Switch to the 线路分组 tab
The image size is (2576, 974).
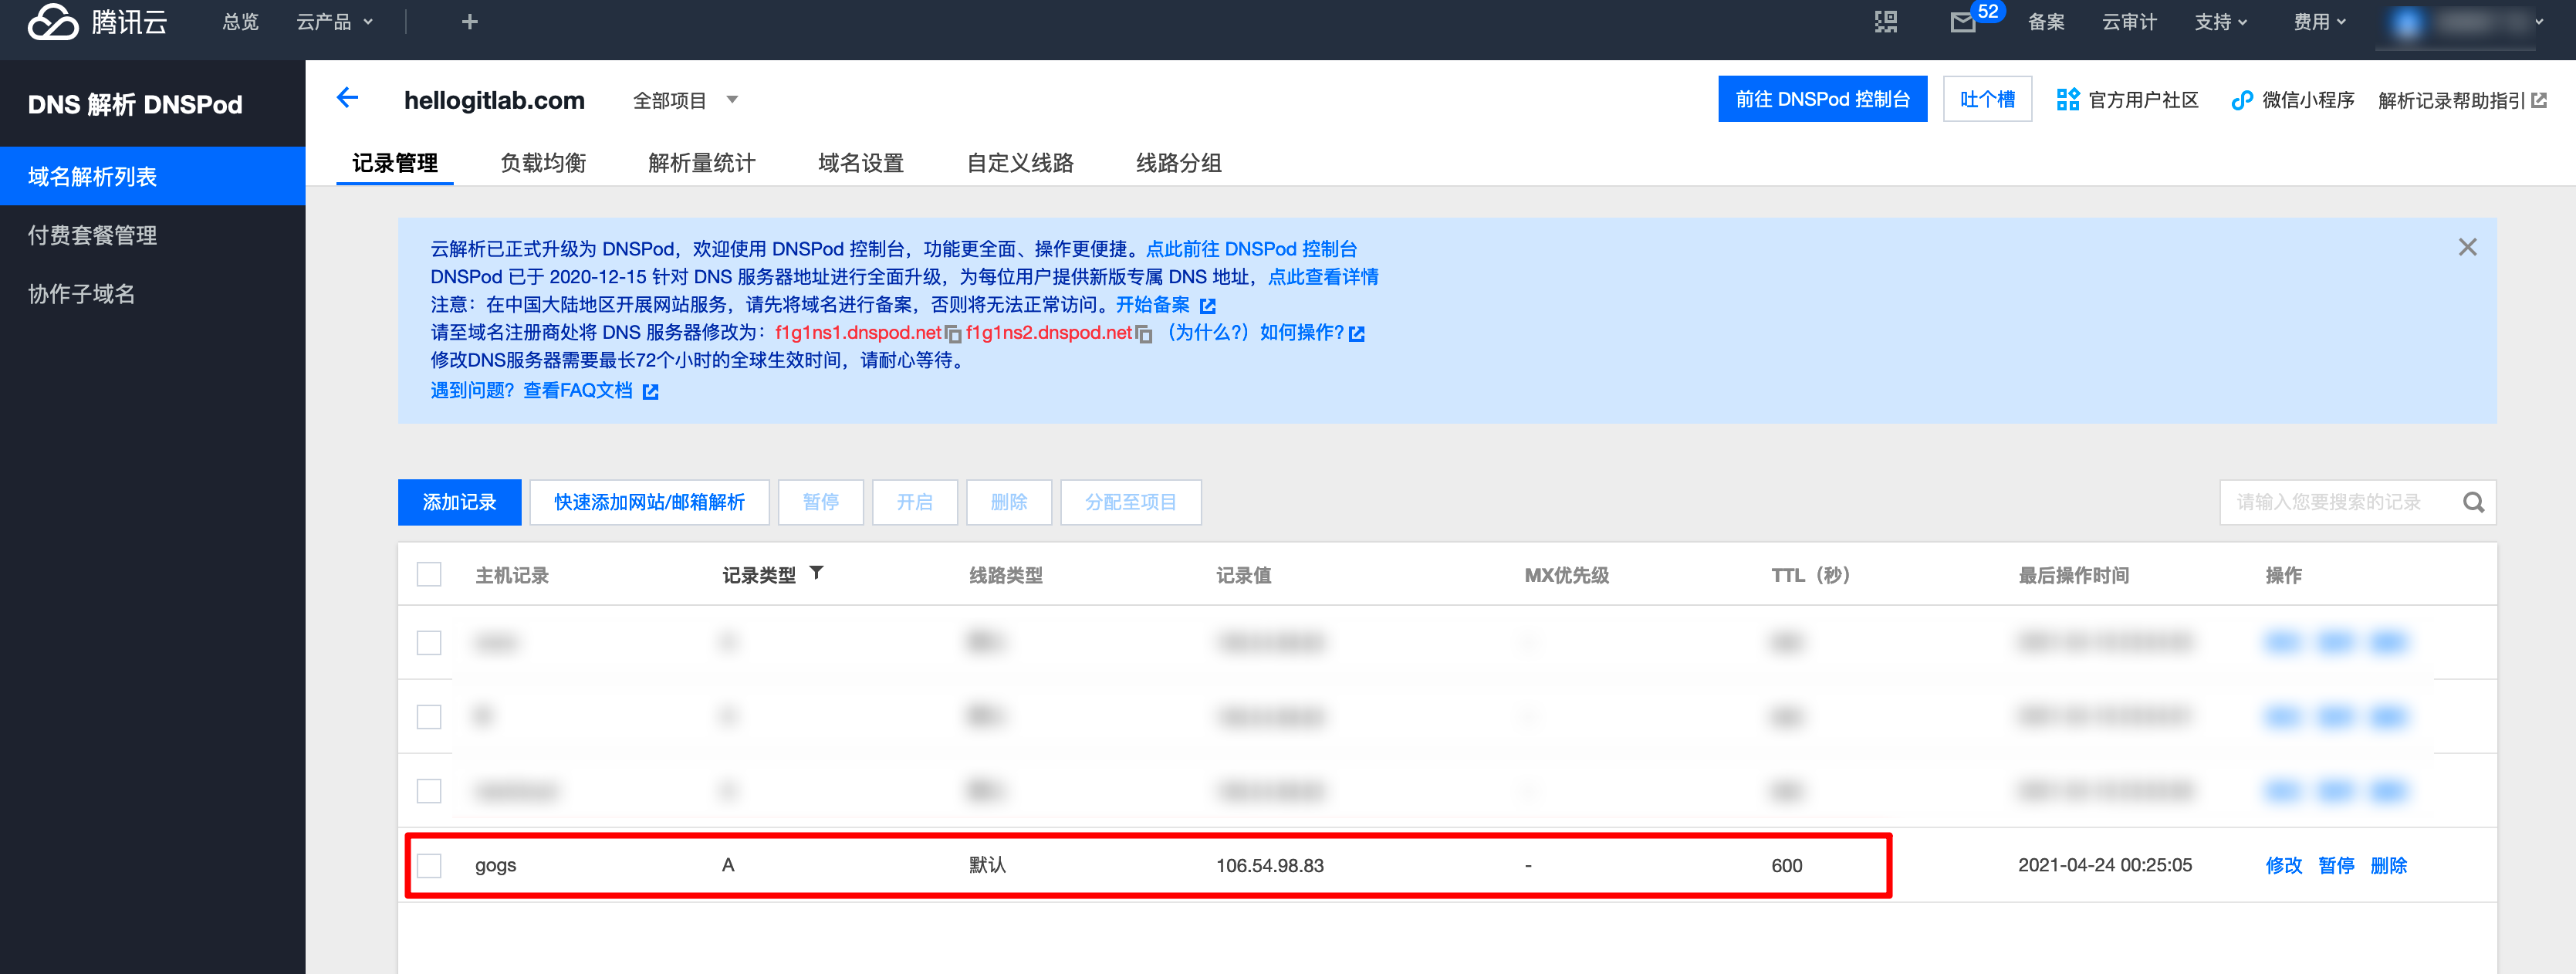coord(1179,163)
